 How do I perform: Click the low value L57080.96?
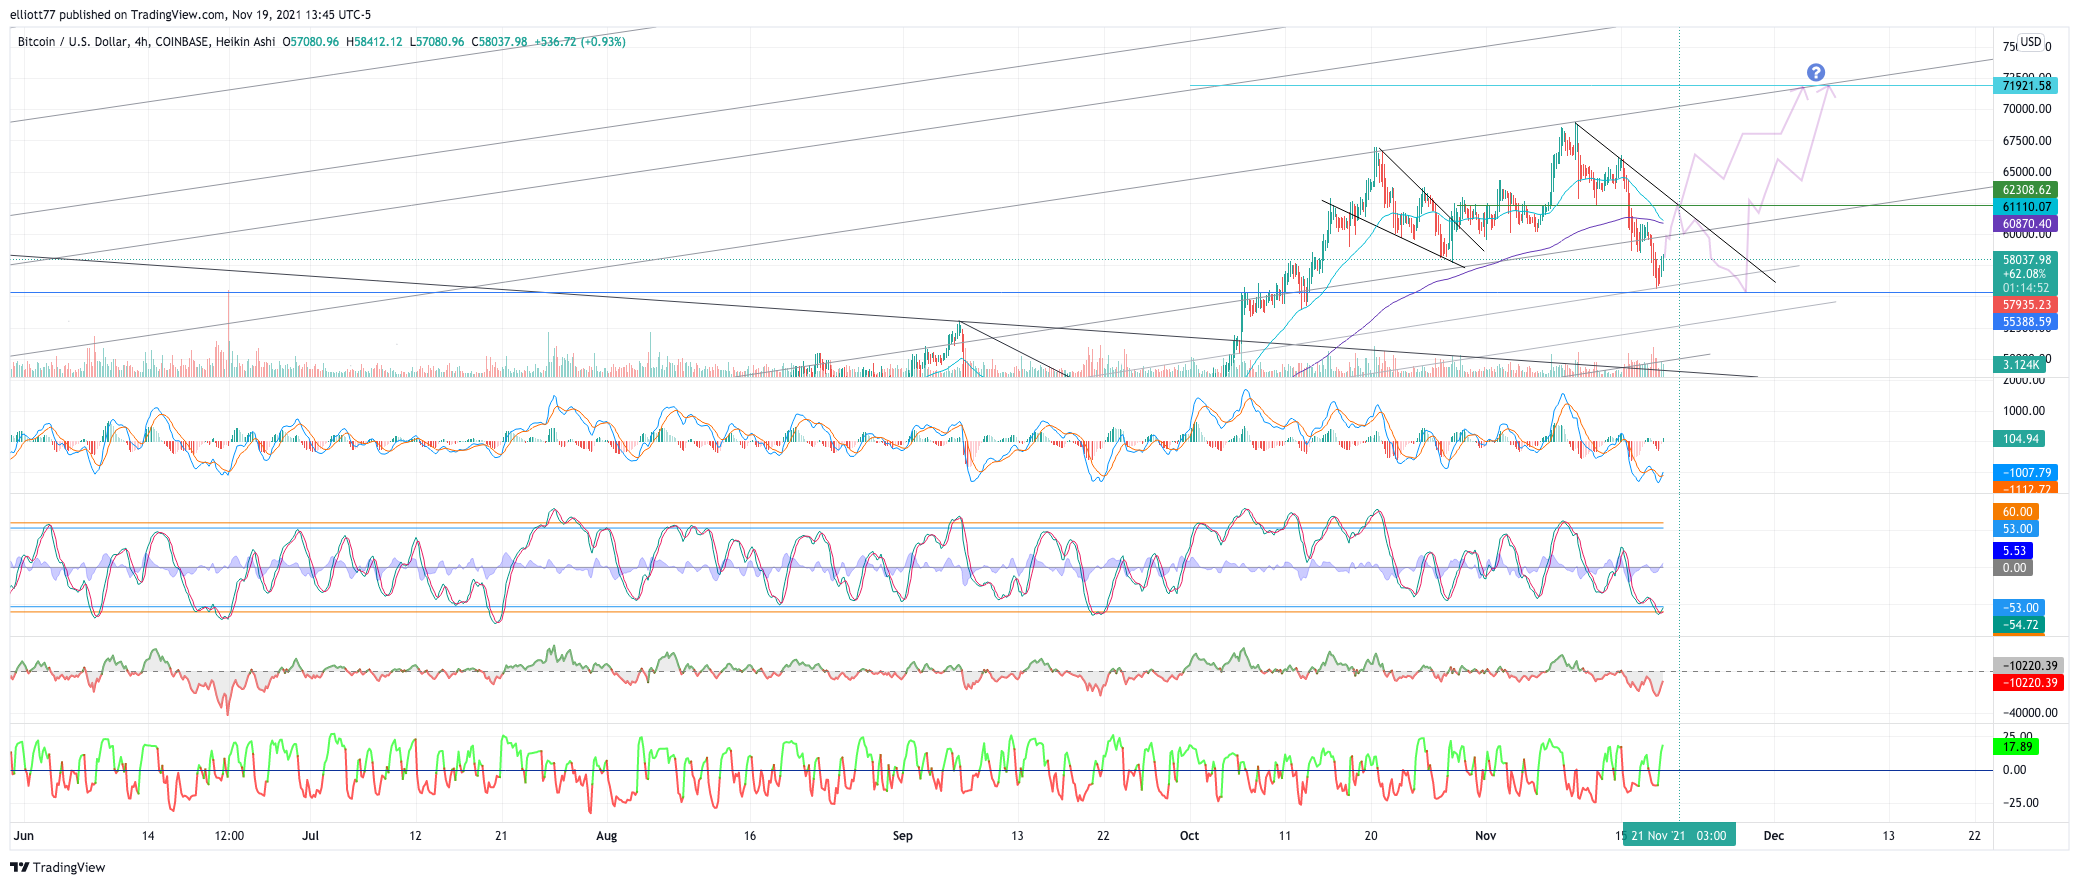pos(437,42)
